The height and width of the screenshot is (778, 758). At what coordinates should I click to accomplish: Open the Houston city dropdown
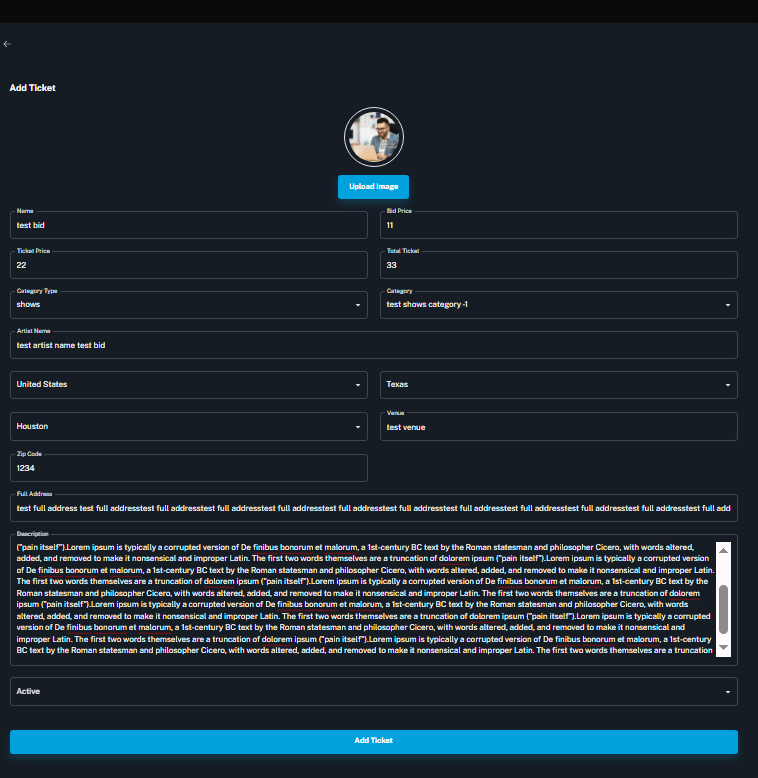[189, 426]
